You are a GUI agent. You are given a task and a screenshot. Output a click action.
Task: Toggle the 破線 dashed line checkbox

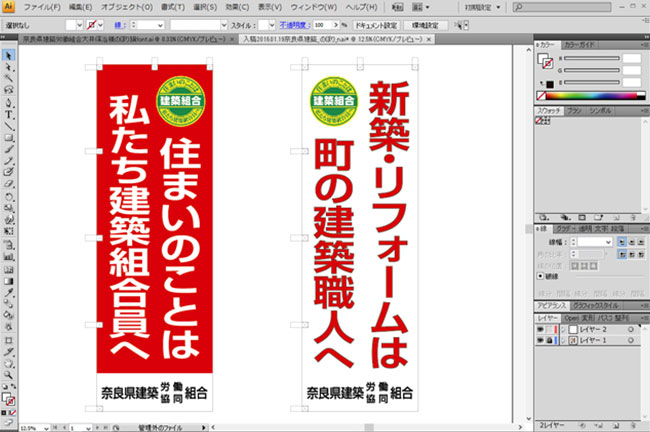(x=540, y=276)
